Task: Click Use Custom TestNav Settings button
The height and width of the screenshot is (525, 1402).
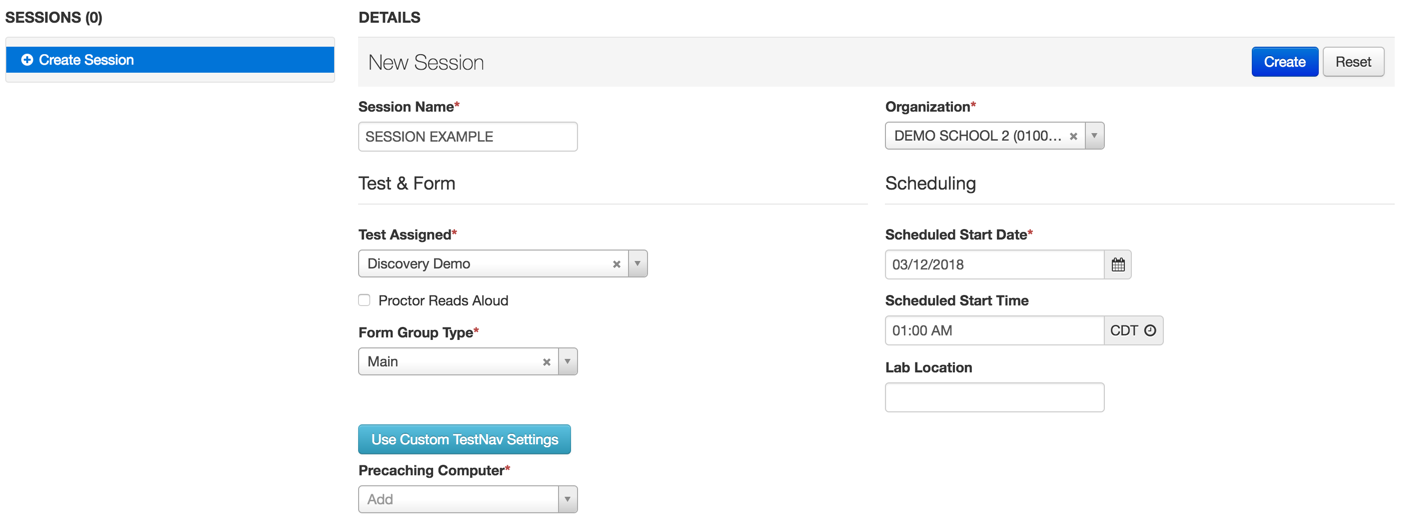Action: point(464,440)
